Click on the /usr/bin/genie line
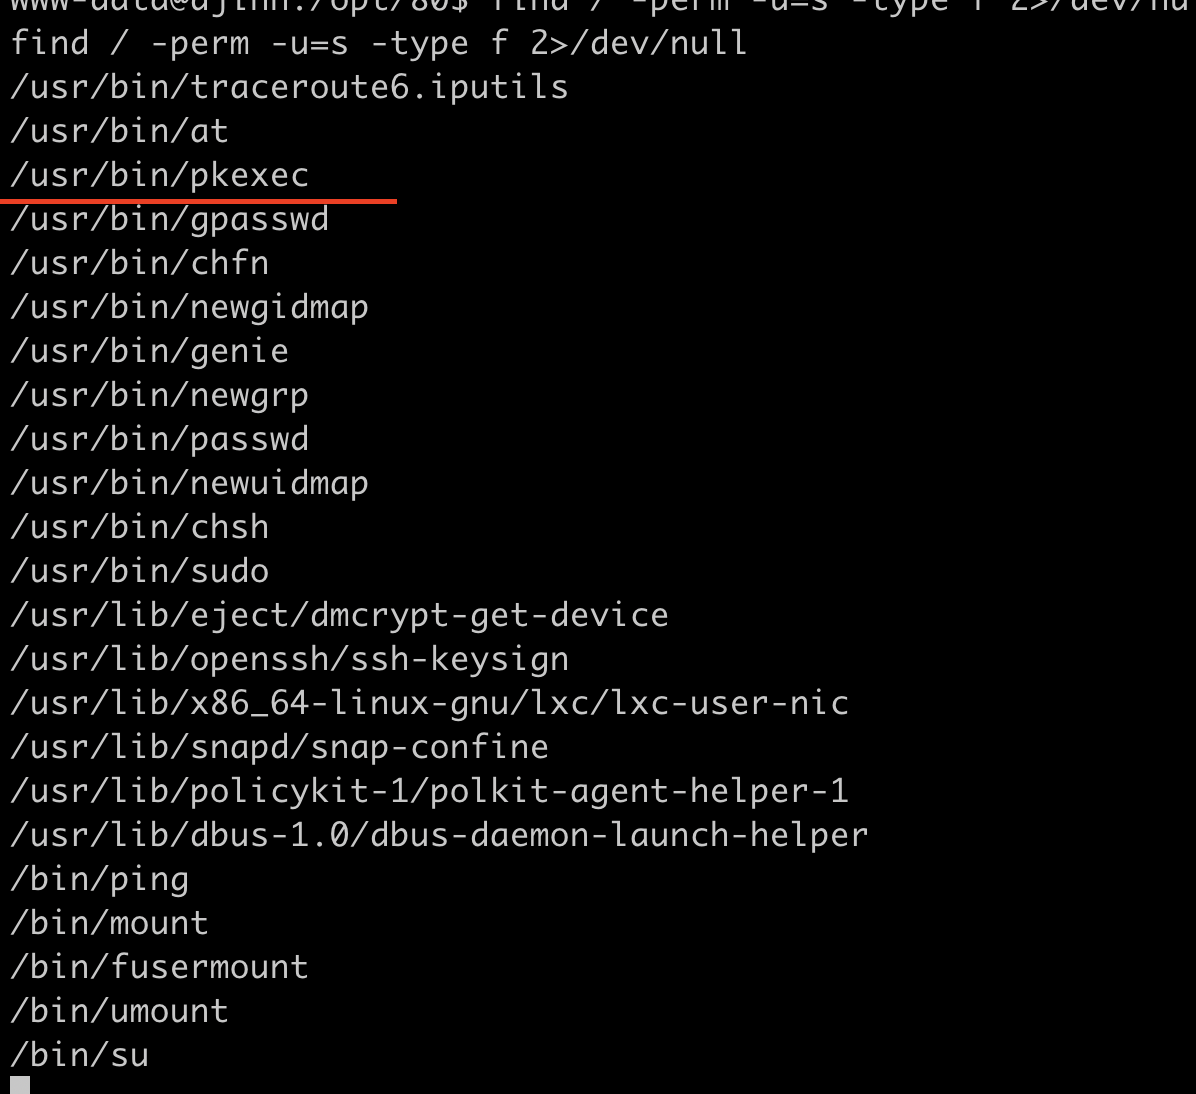Screen dimensions: 1196x1094 click(x=150, y=352)
